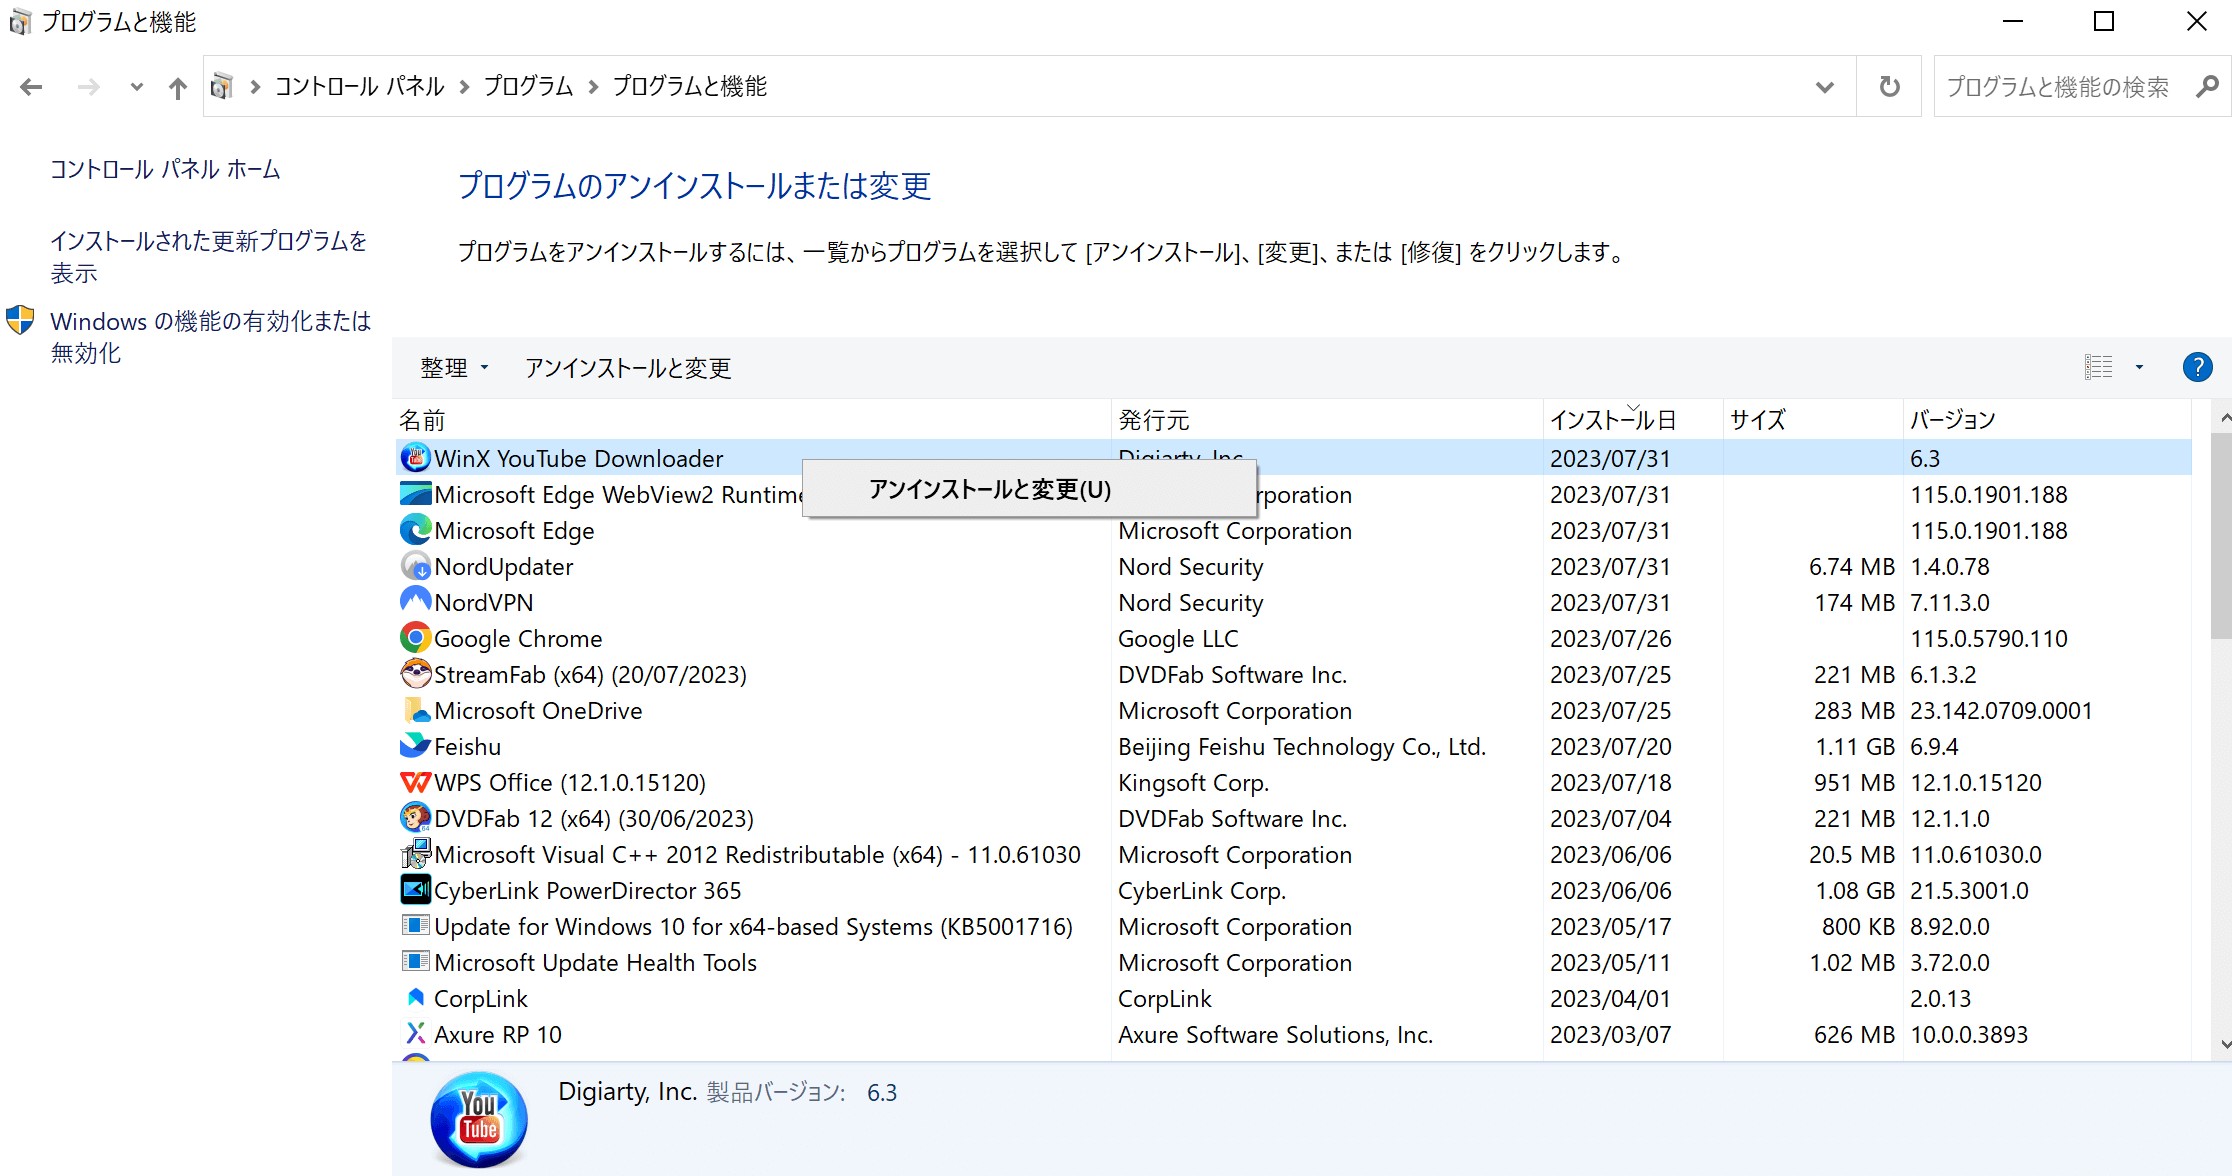The width and height of the screenshot is (2232, 1176).
Task: Click the Axure RP 10 icon
Action: (415, 1033)
